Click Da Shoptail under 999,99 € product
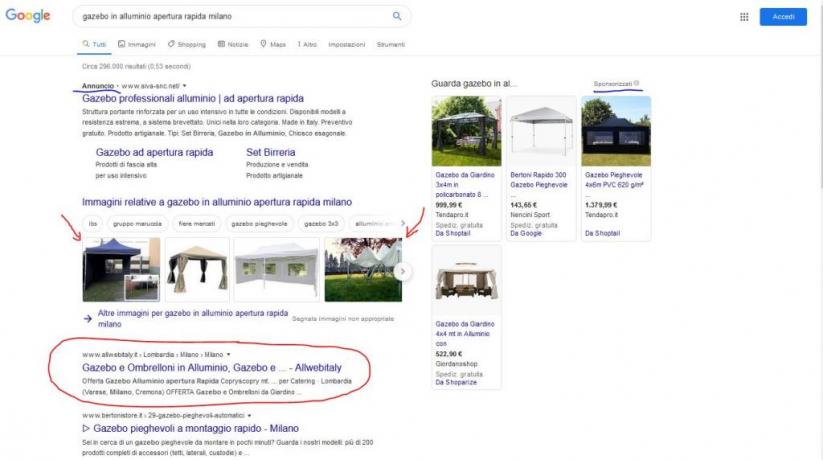823x460 pixels. click(452, 233)
